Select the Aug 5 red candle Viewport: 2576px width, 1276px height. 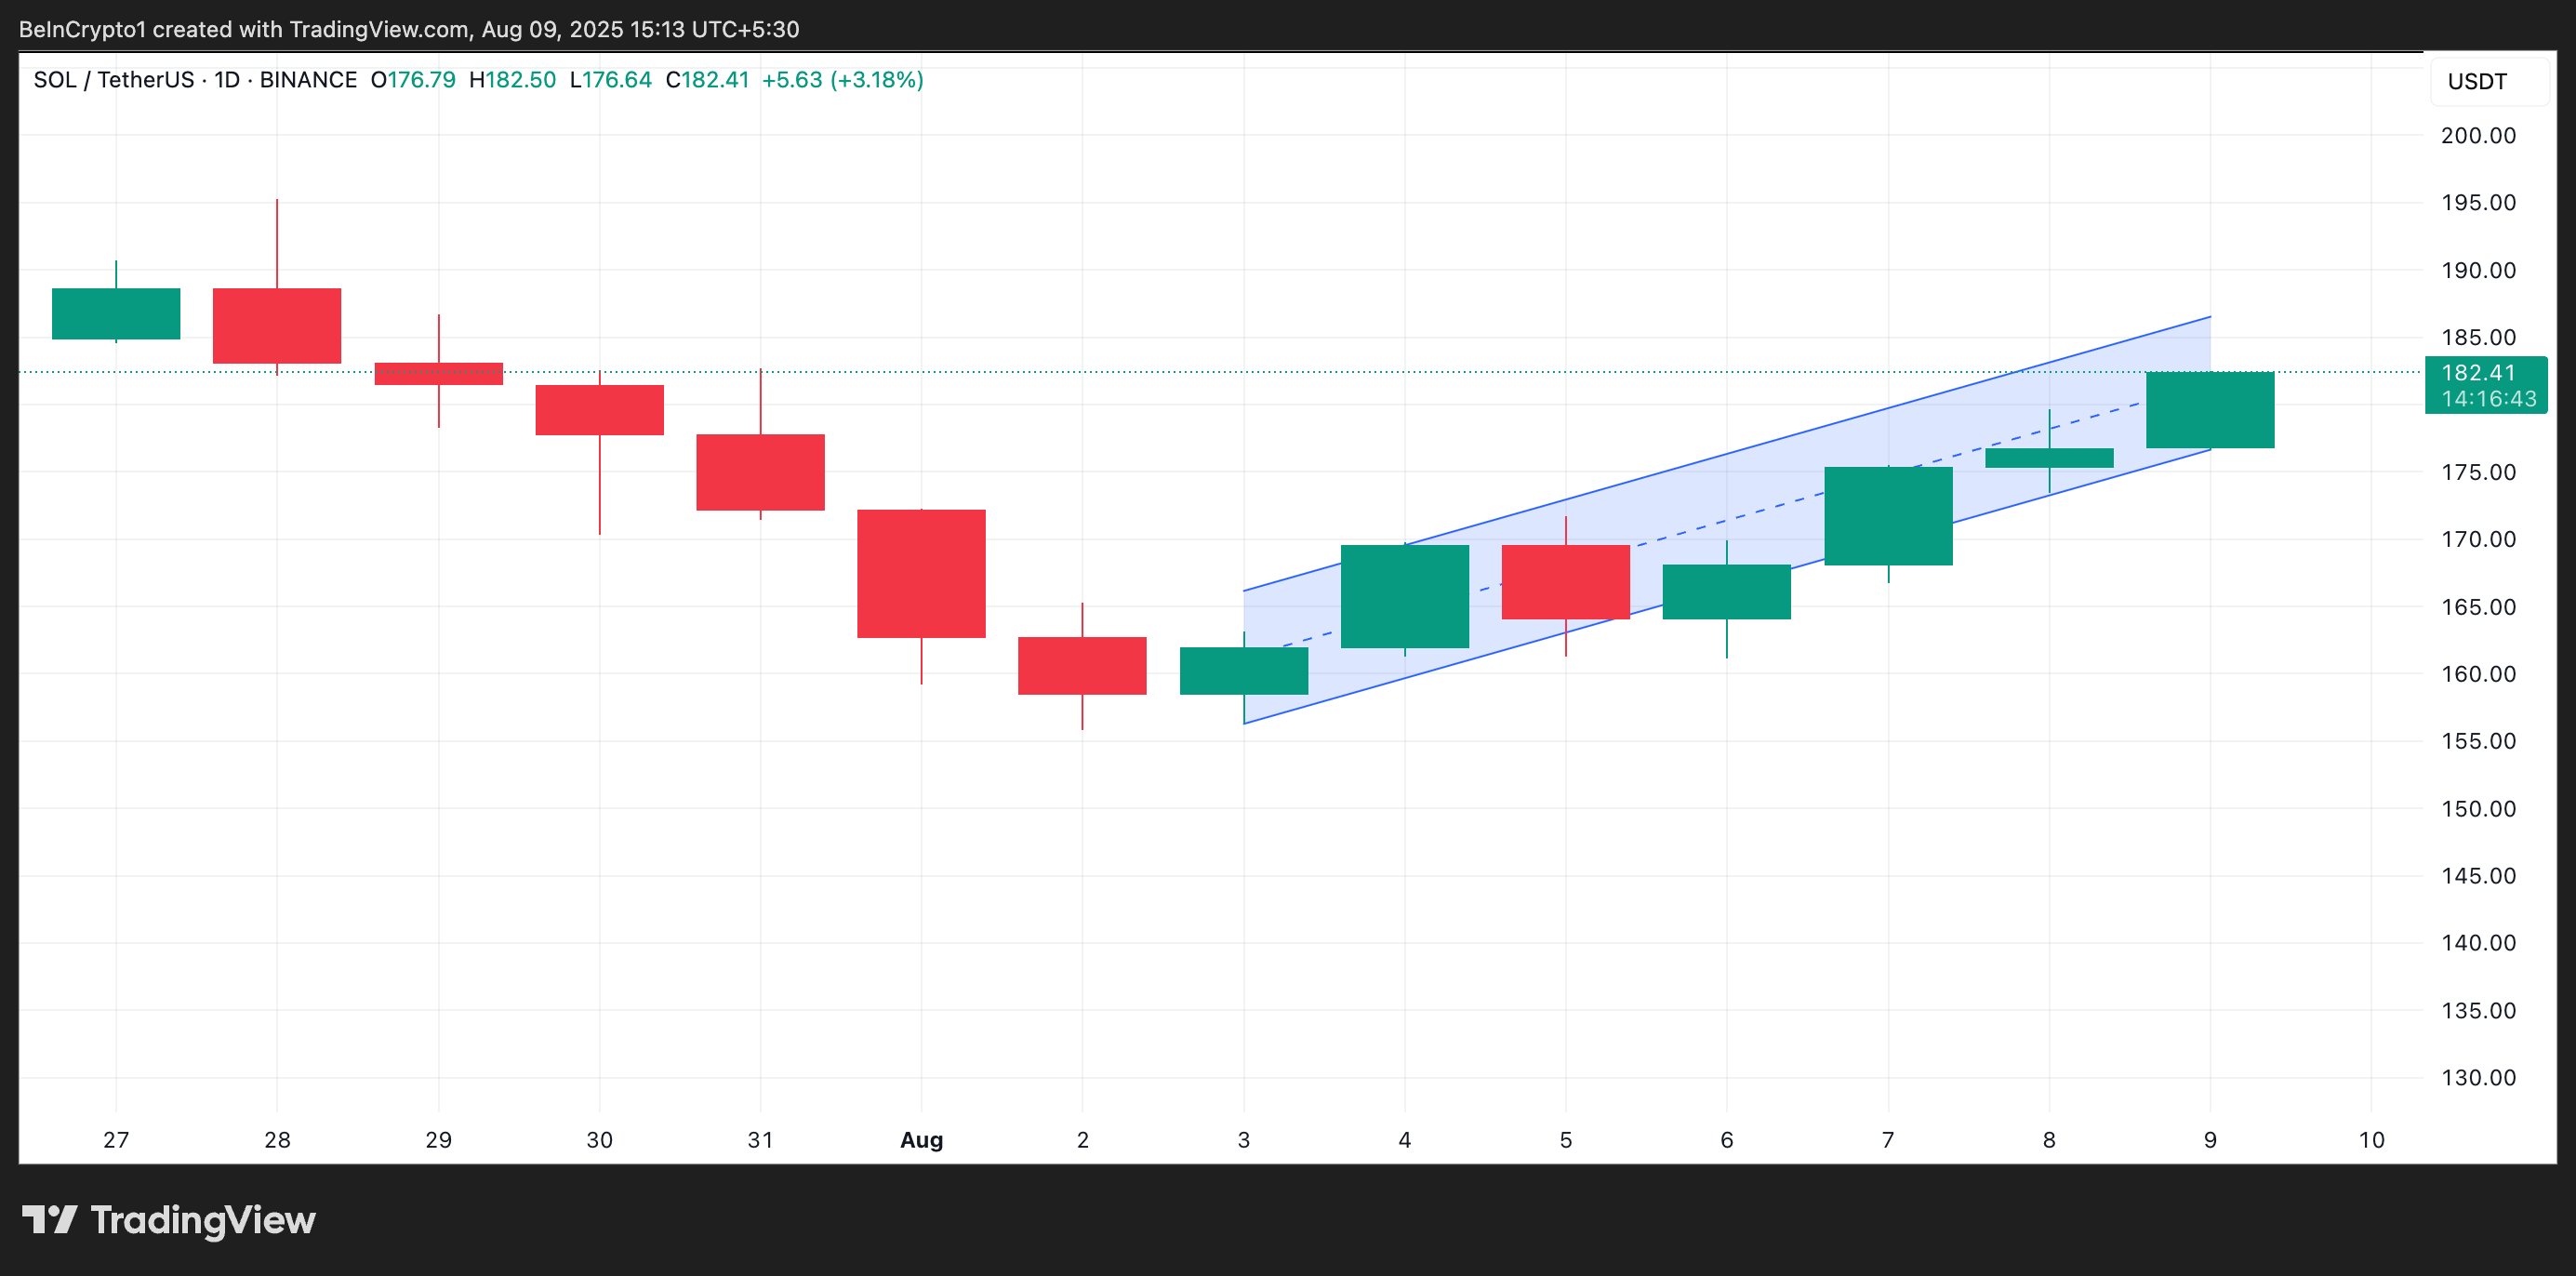pyautogui.click(x=1565, y=581)
